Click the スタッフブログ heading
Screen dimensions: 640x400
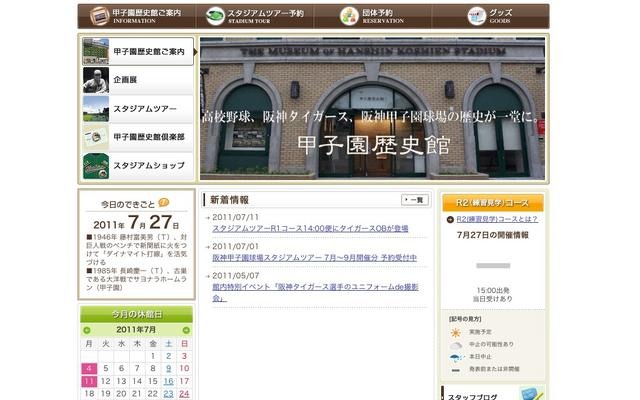[472, 396]
